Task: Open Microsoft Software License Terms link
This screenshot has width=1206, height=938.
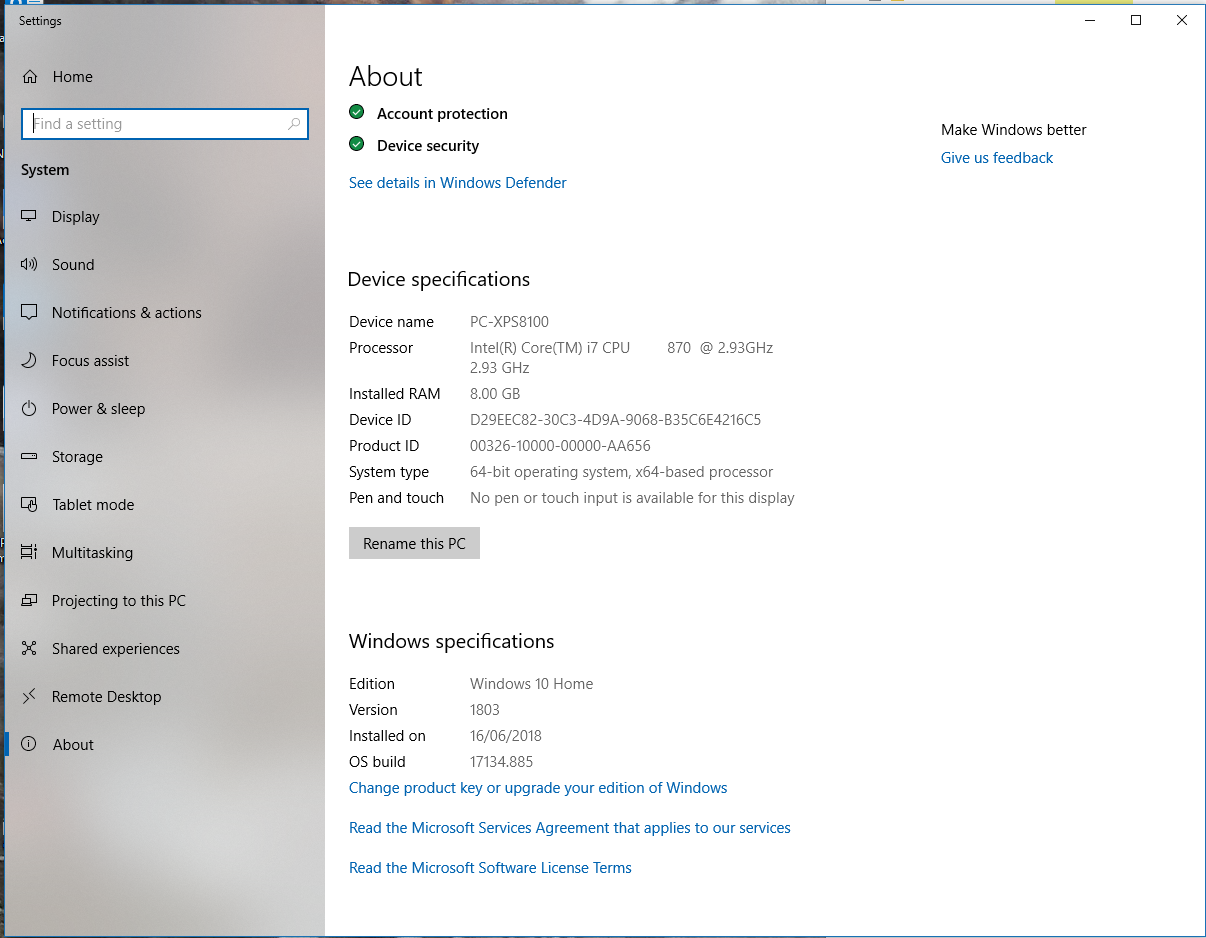Action: (x=490, y=868)
